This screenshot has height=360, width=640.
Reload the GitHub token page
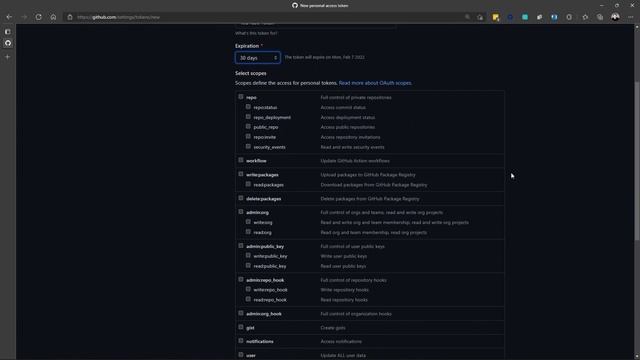(x=38, y=17)
